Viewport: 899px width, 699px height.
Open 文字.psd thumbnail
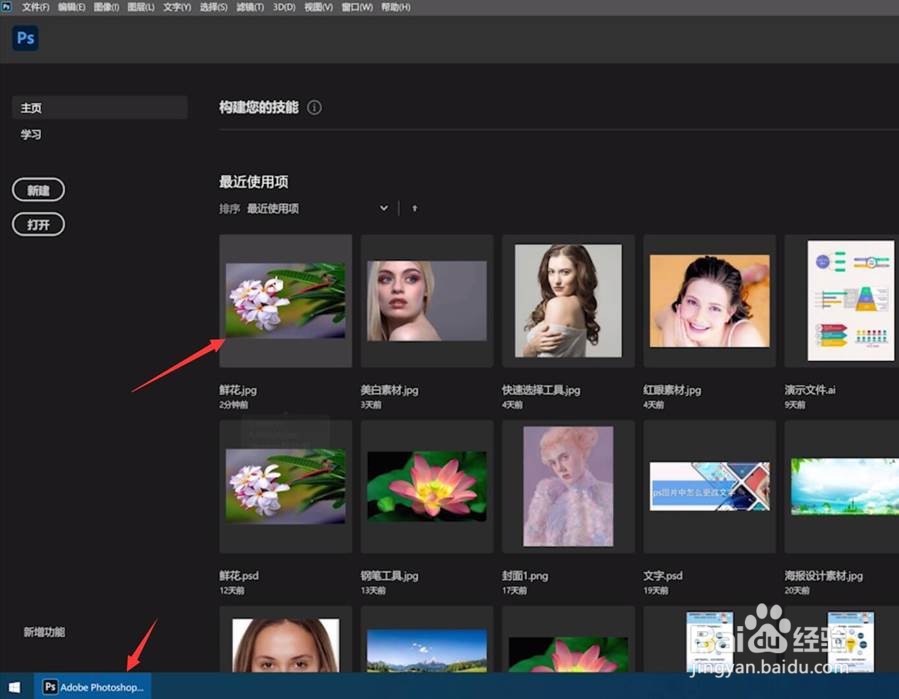[710, 486]
